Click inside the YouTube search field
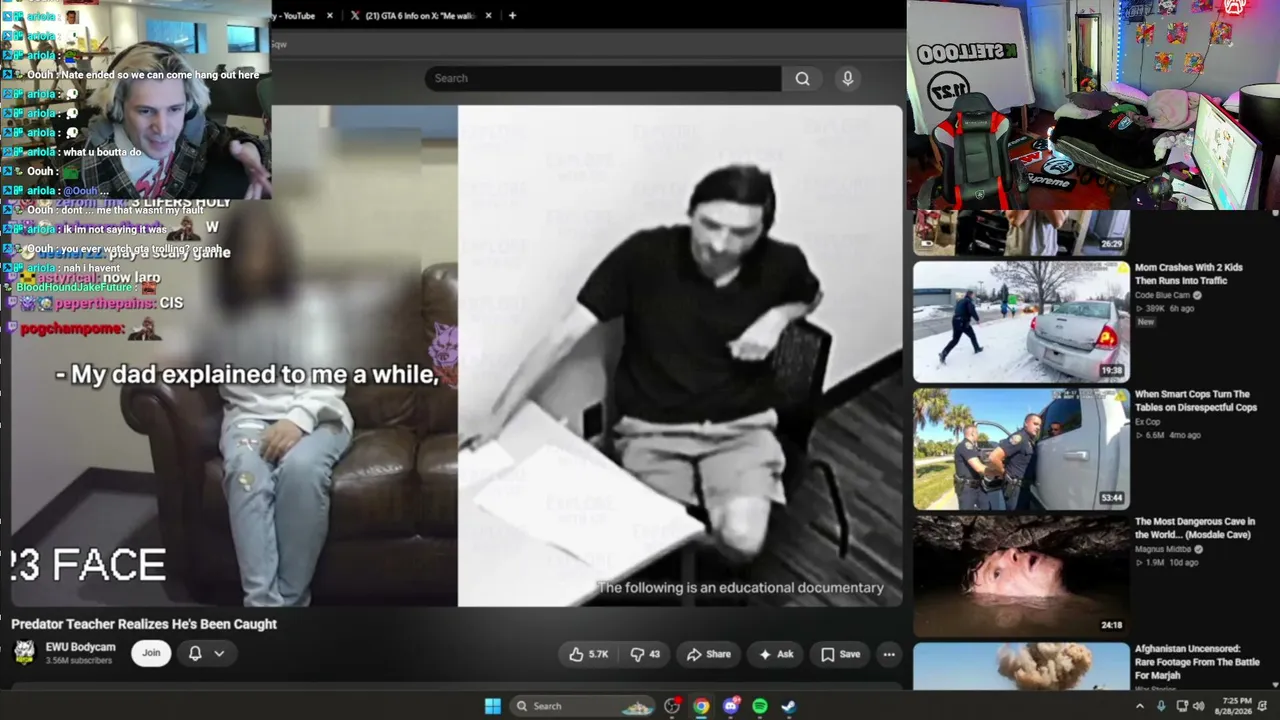1280x720 pixels. click(x=603, y=78)
